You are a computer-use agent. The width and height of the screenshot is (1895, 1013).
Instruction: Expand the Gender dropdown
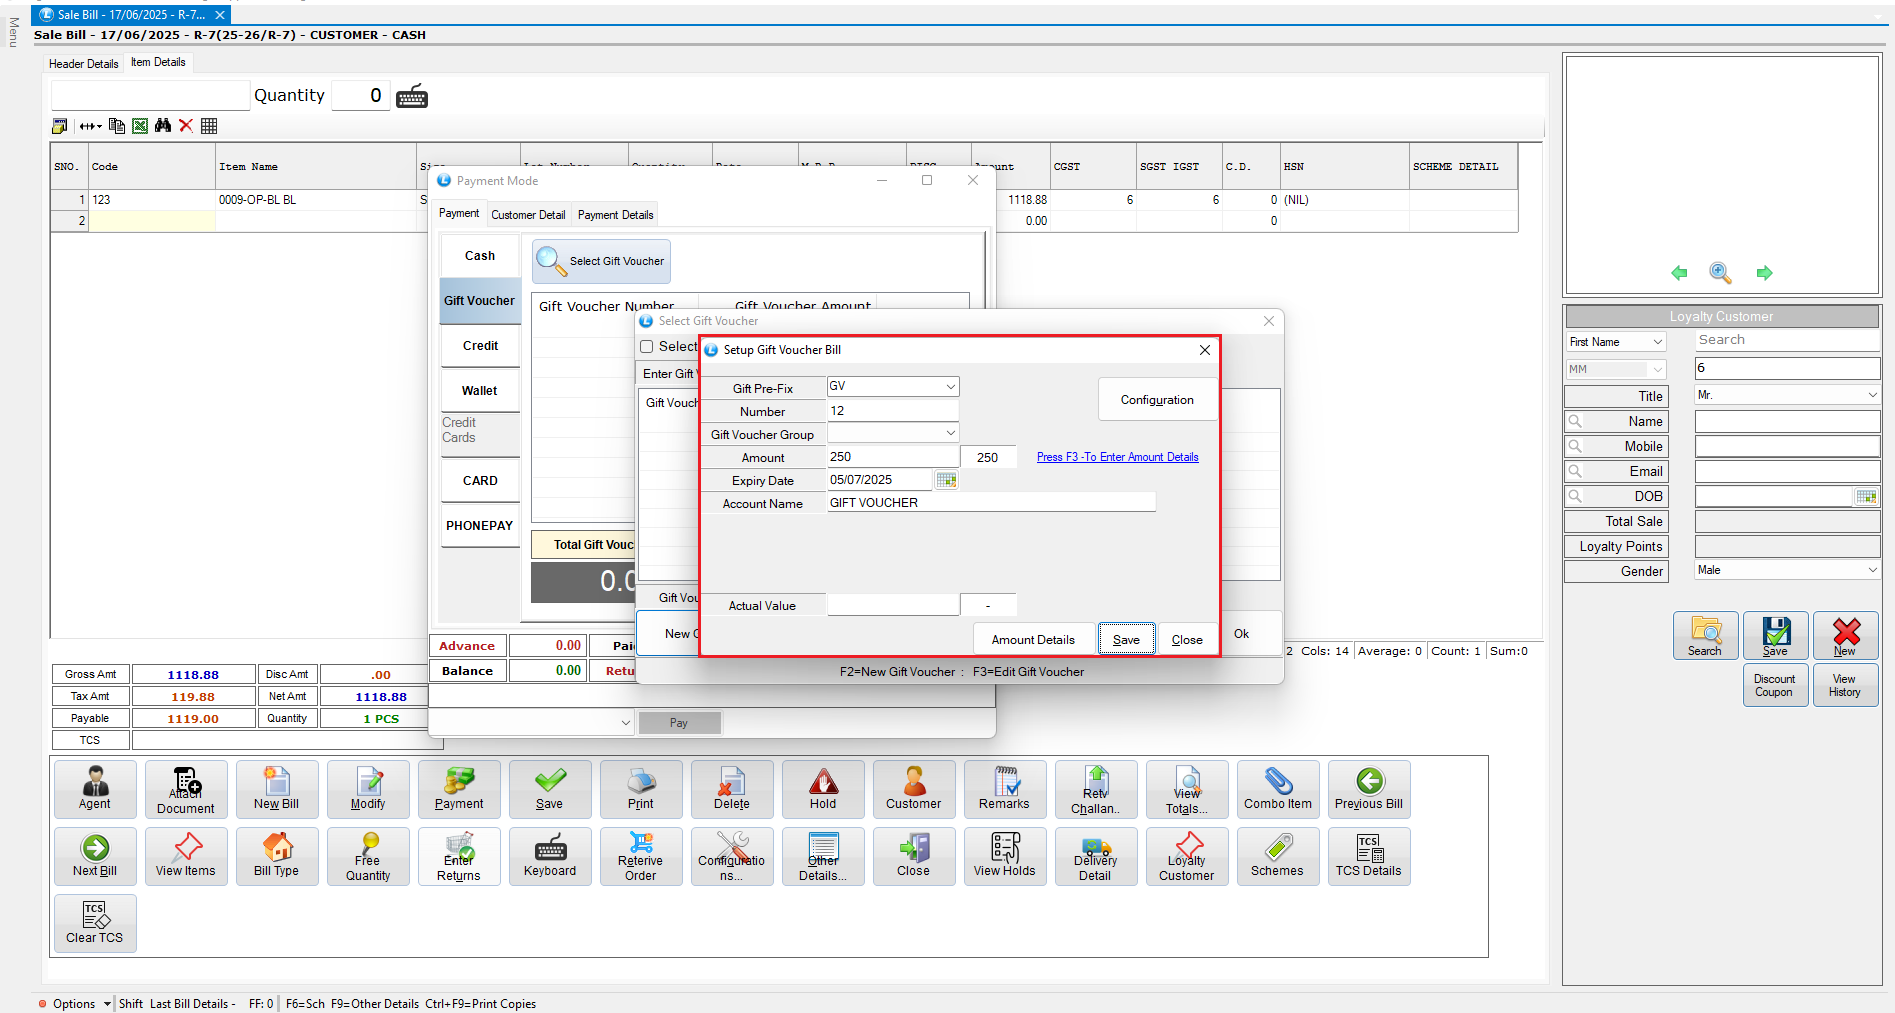coord(1872,570)
